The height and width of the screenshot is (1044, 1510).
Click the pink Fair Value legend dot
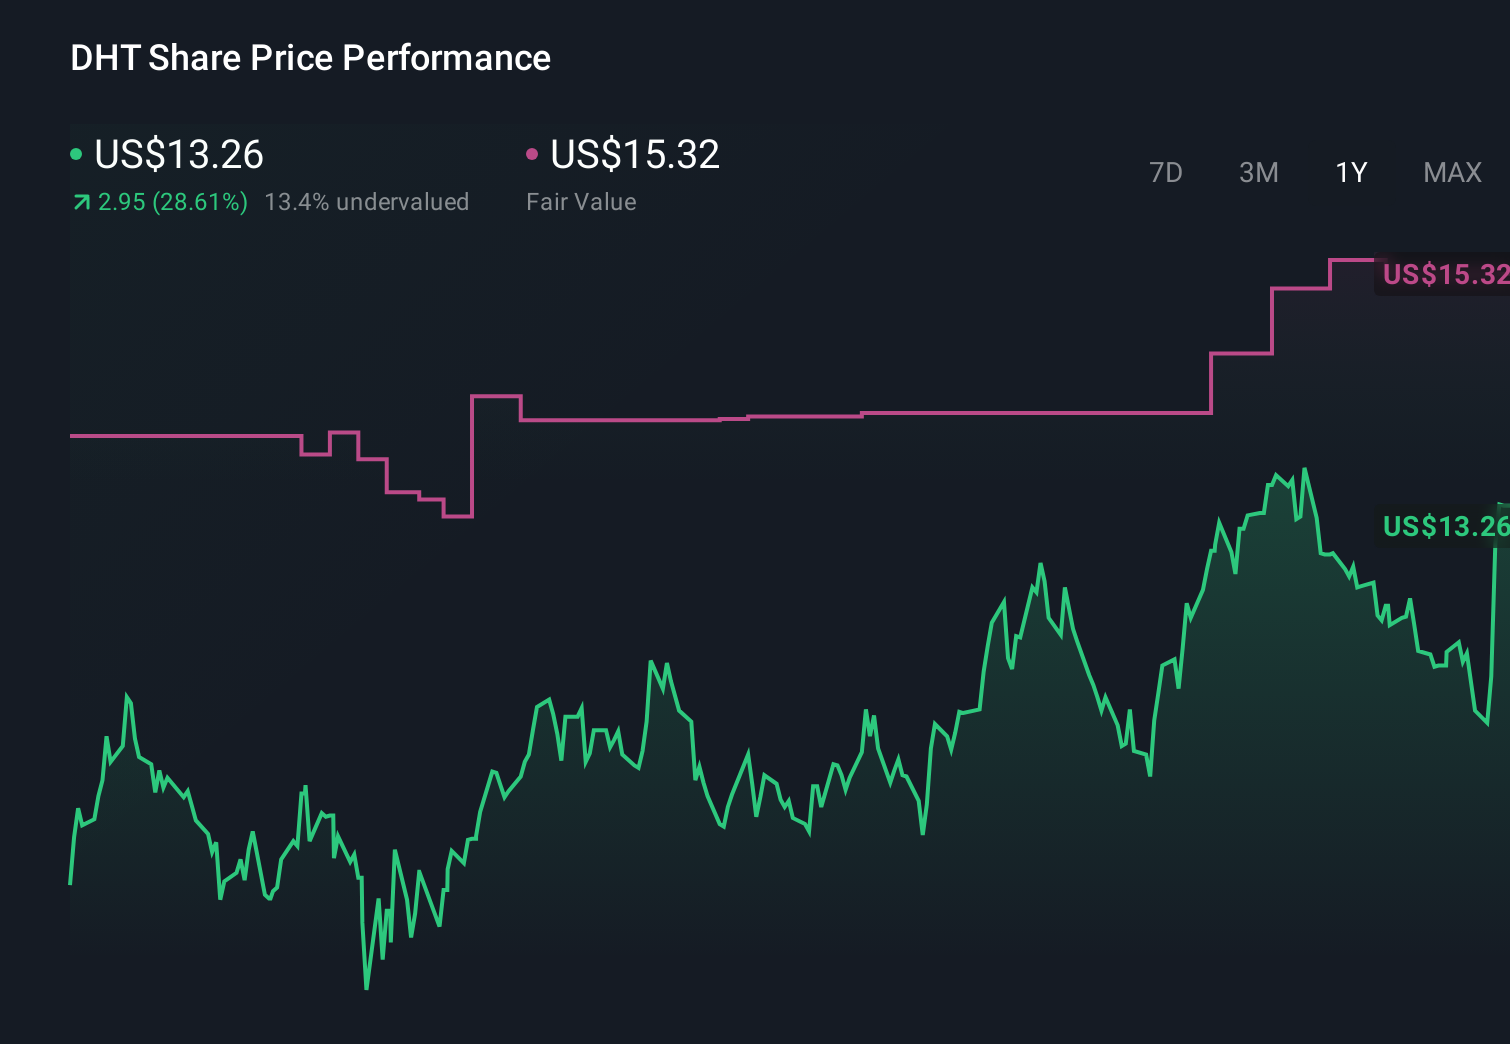click(x=533, y=154)
